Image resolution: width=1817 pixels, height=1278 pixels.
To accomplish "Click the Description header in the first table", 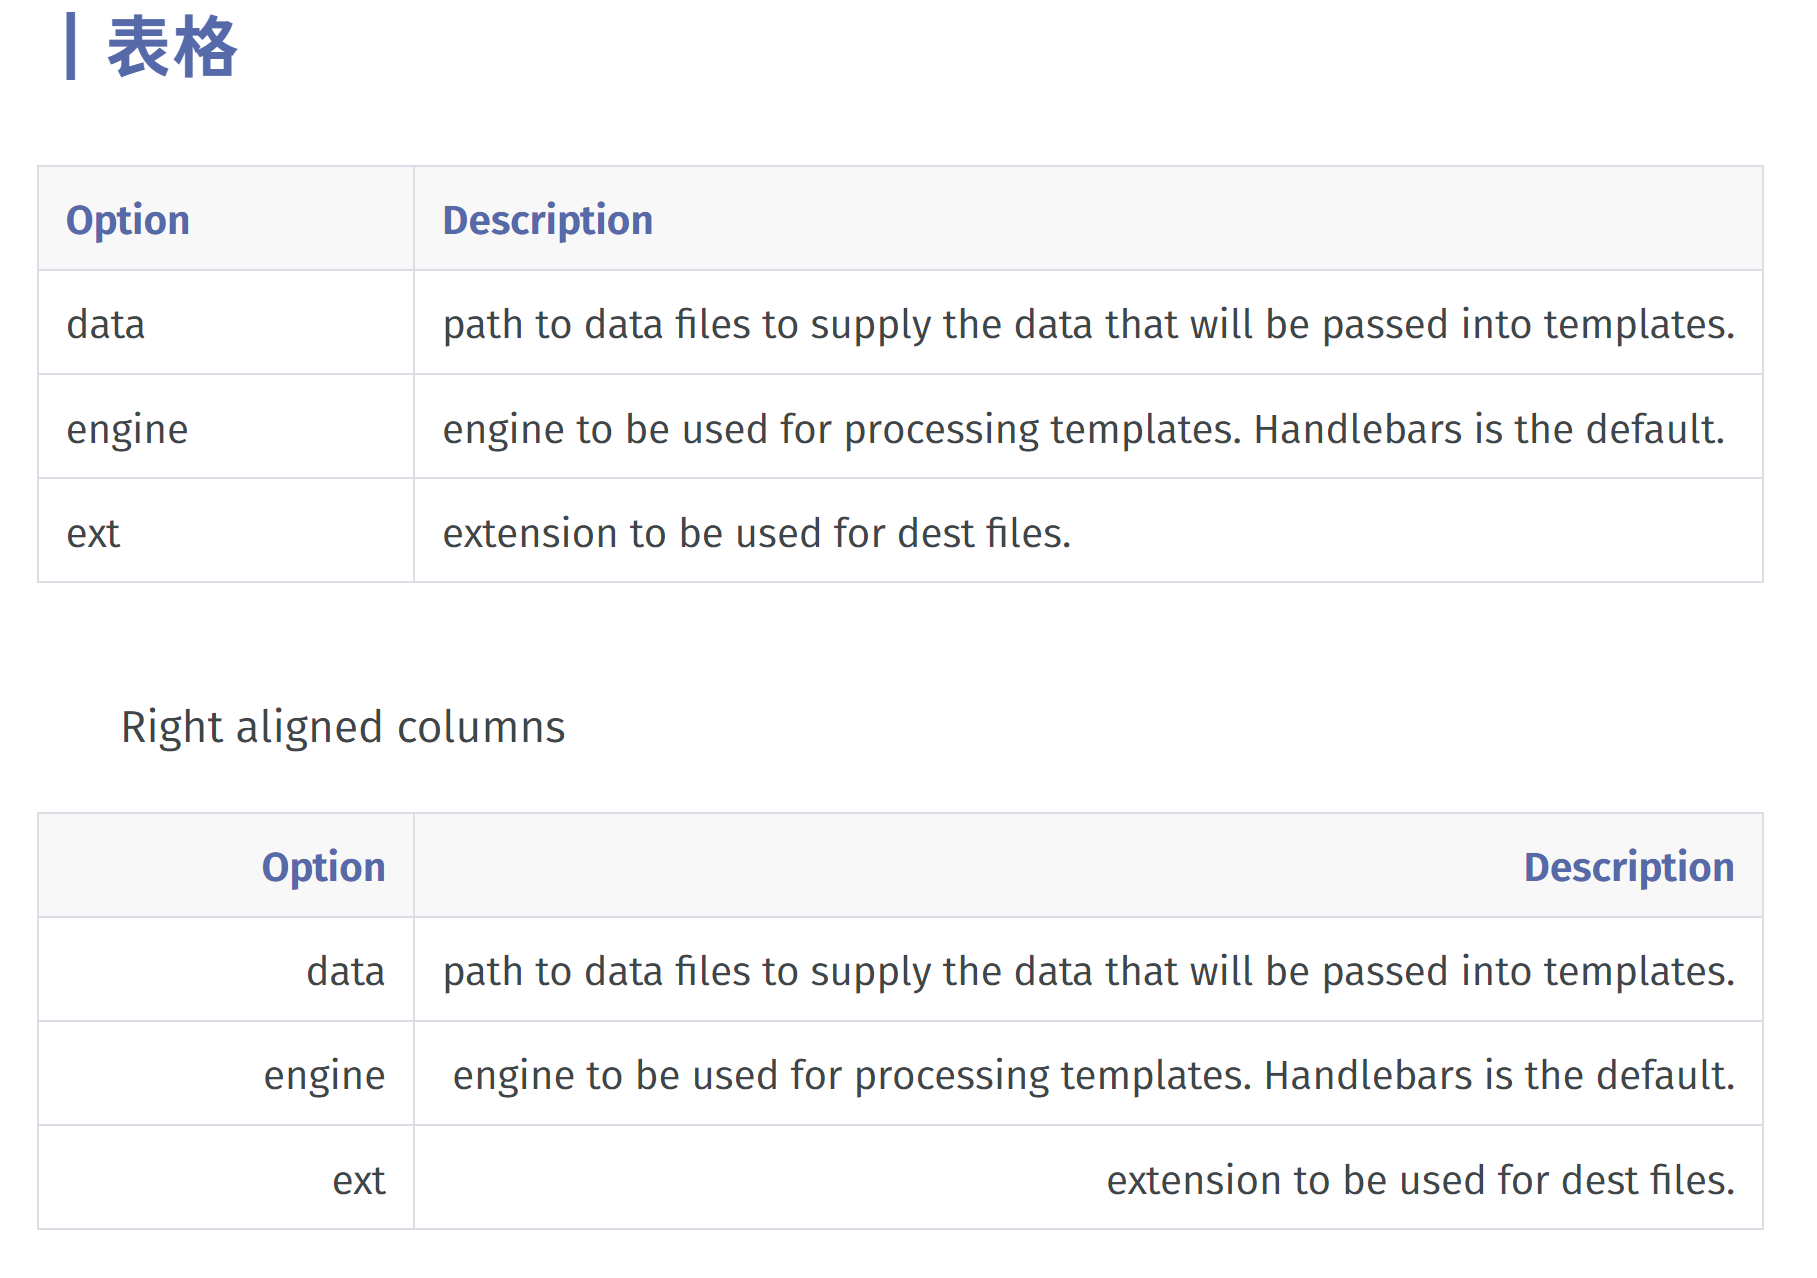I will (x=547, y=220).
